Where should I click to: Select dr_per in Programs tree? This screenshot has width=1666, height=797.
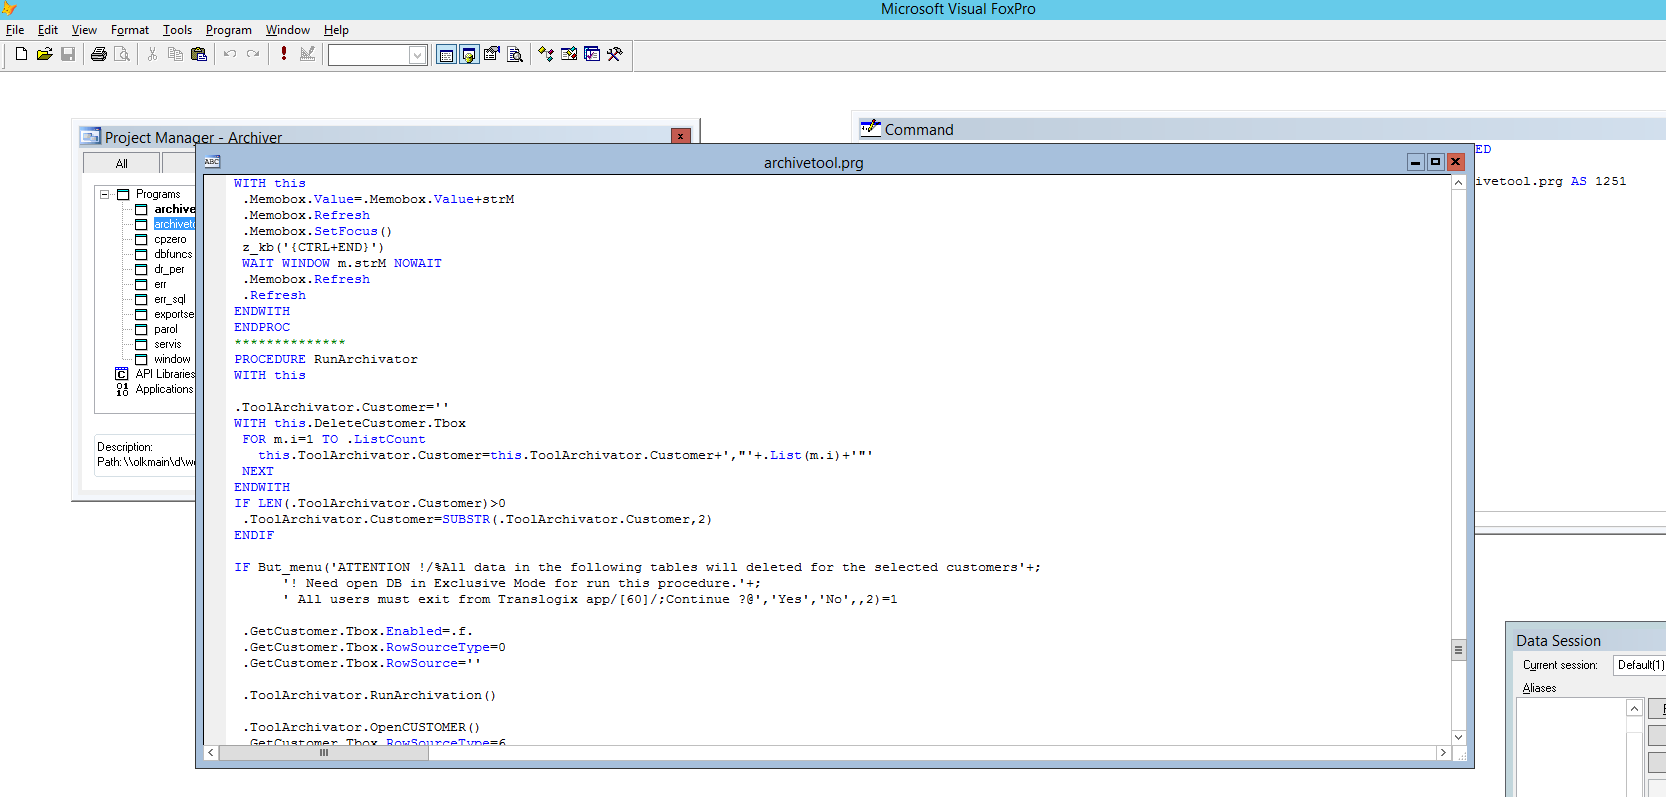169,269
